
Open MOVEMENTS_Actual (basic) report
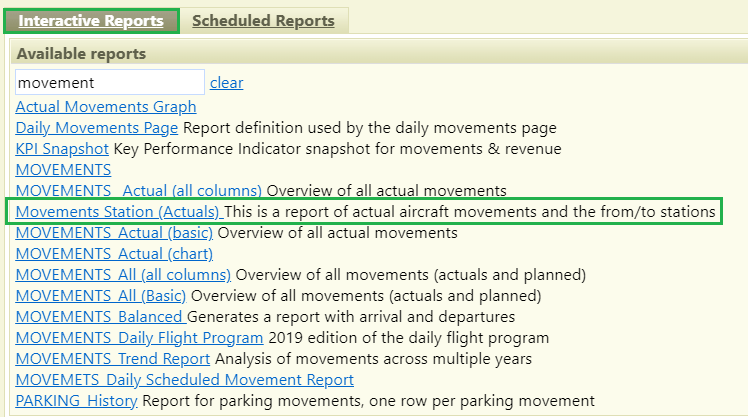(114, 233)
